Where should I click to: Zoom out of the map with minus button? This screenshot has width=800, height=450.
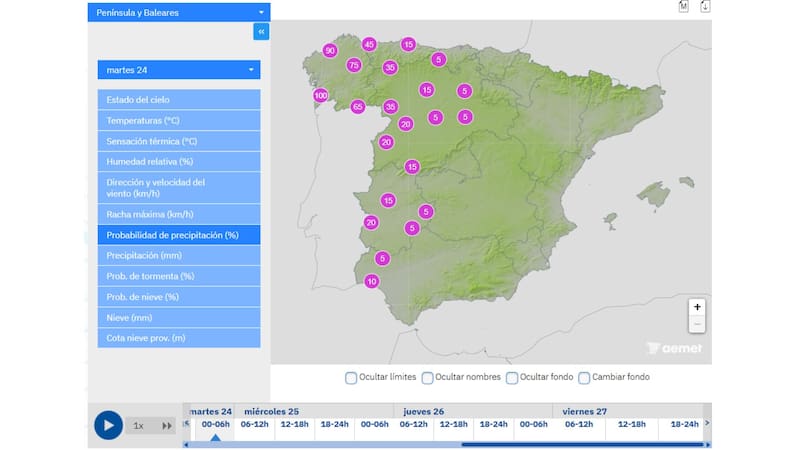697,324
